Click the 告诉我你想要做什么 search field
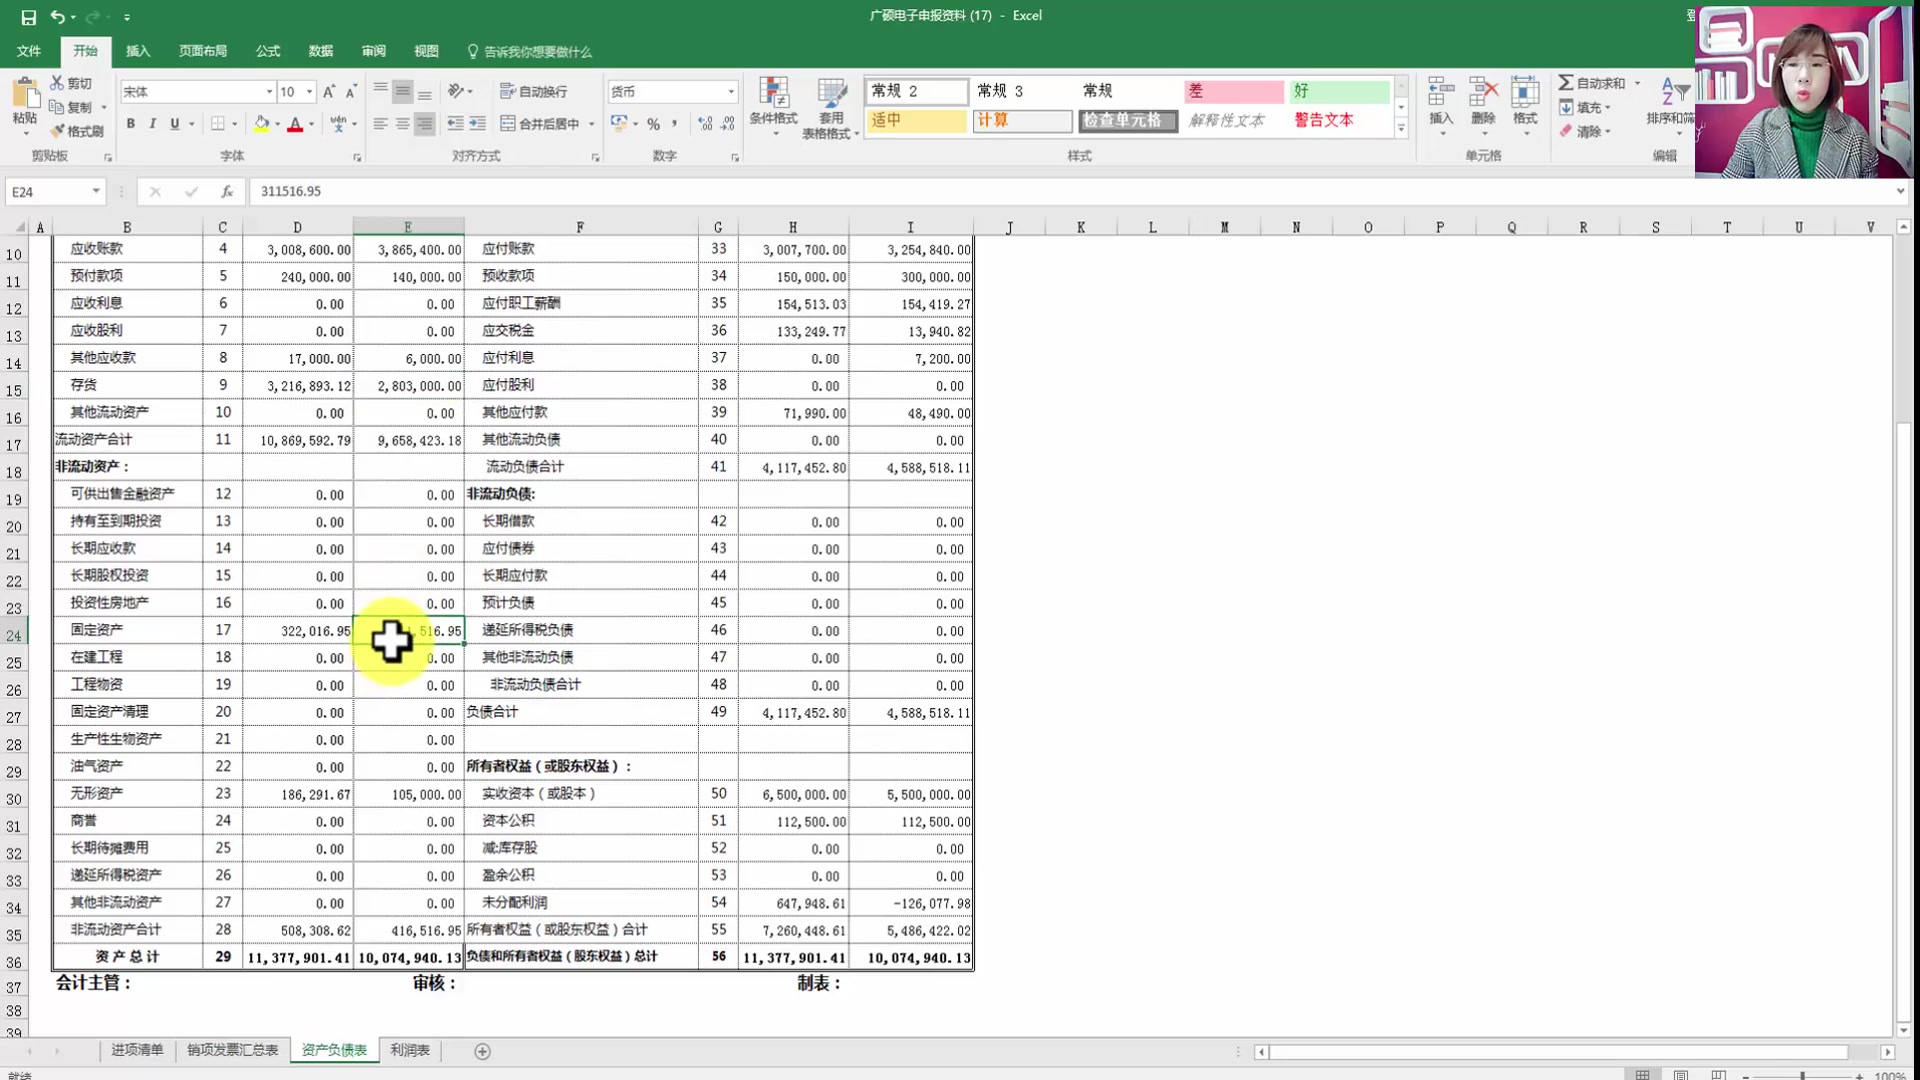This screenshot has height=1080, width=1920. [x=537, y=51]
